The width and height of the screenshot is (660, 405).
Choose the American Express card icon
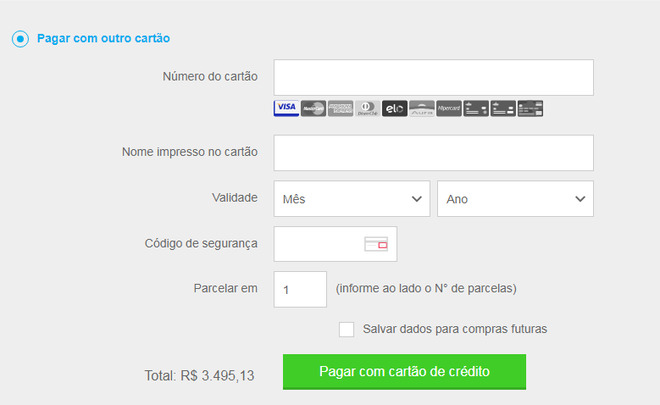tap(340, 108)
